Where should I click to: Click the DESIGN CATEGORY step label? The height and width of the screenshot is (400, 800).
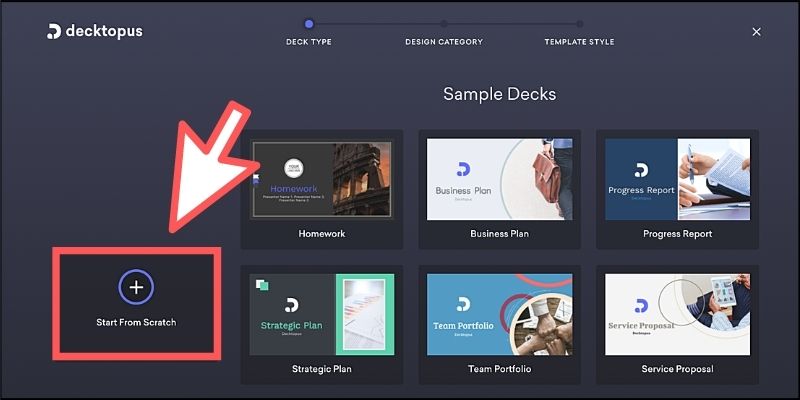pos(444,42)
